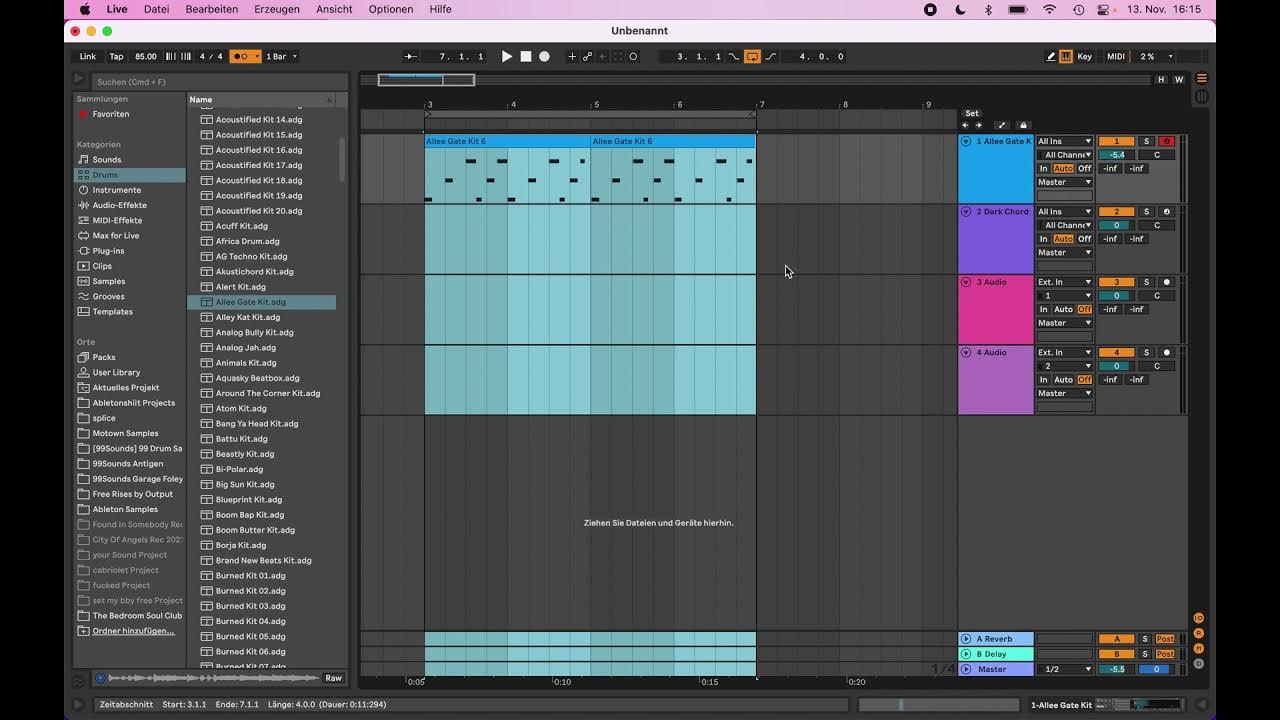This screenshot has height=720, width=1280.
Task: Set track 2 monitor to In
Action: (1043, 239)
